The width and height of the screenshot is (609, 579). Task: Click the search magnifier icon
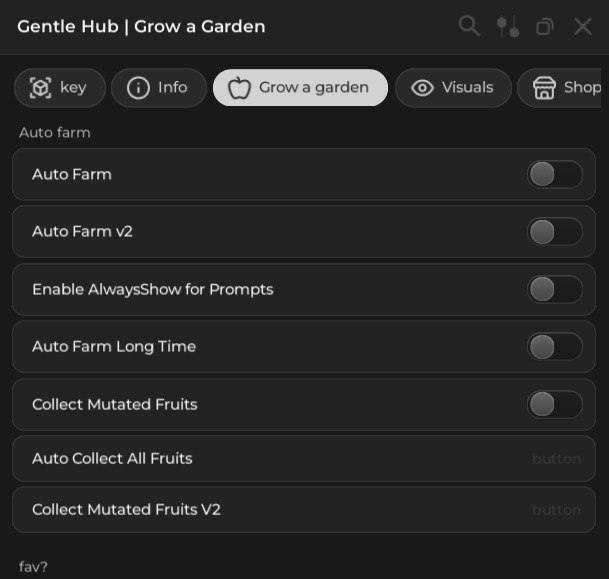point(469,26)
